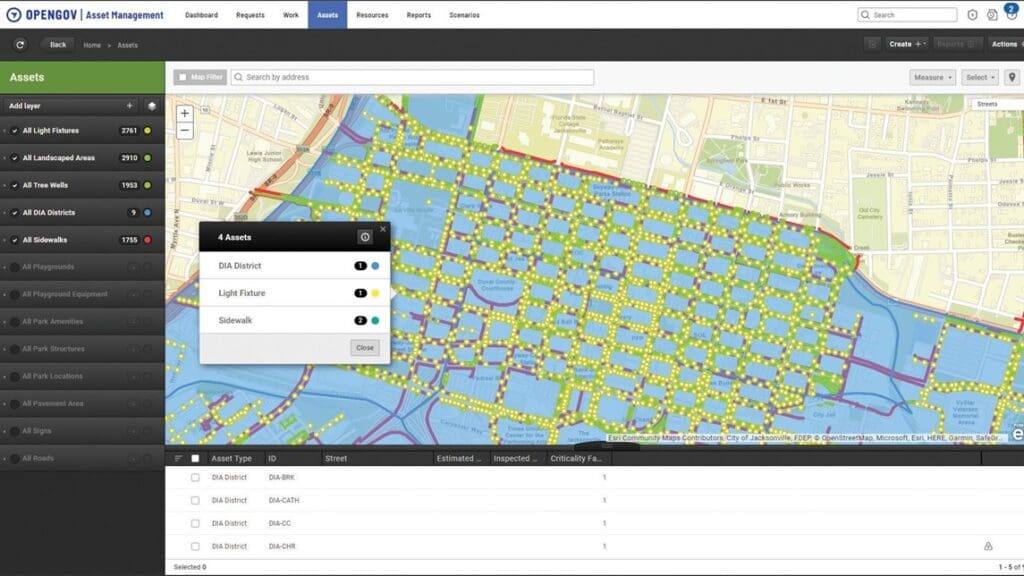This screenshot has height=576, width=1024.
Task: Click yellow color swatch for All Light Fixtures
Action: 148,131
